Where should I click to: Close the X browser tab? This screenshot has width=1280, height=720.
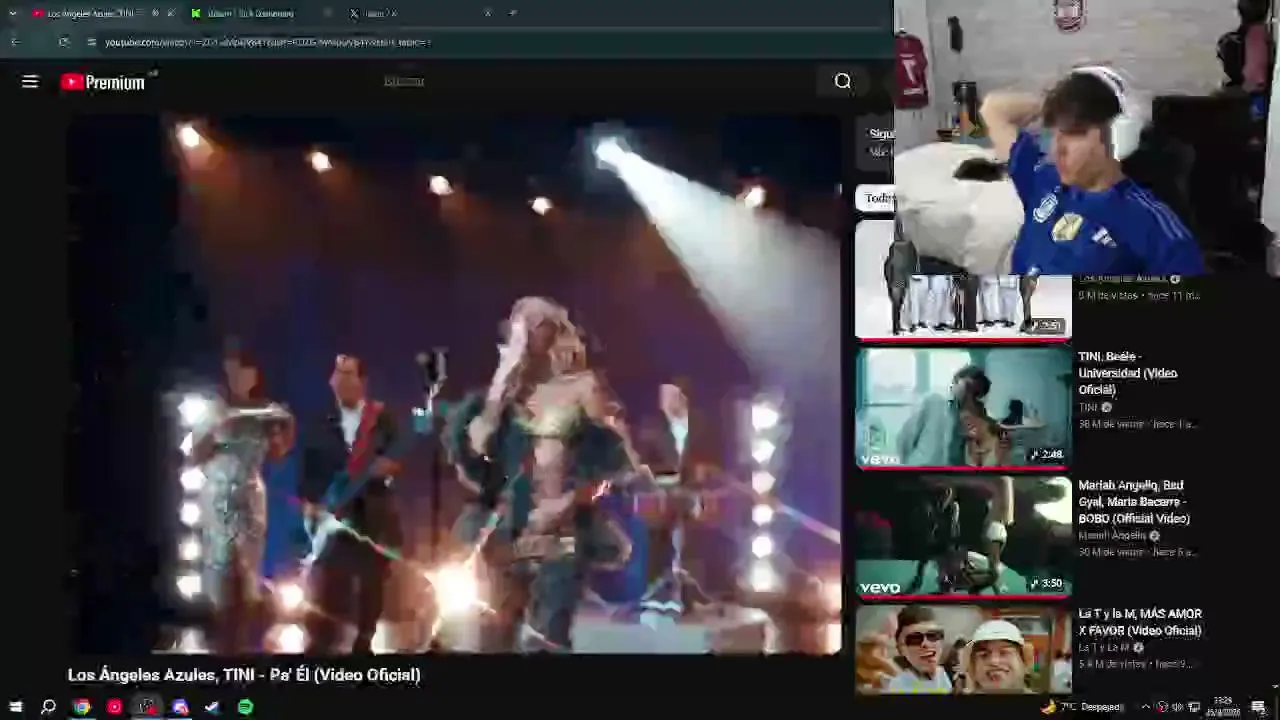pos(488,13)
